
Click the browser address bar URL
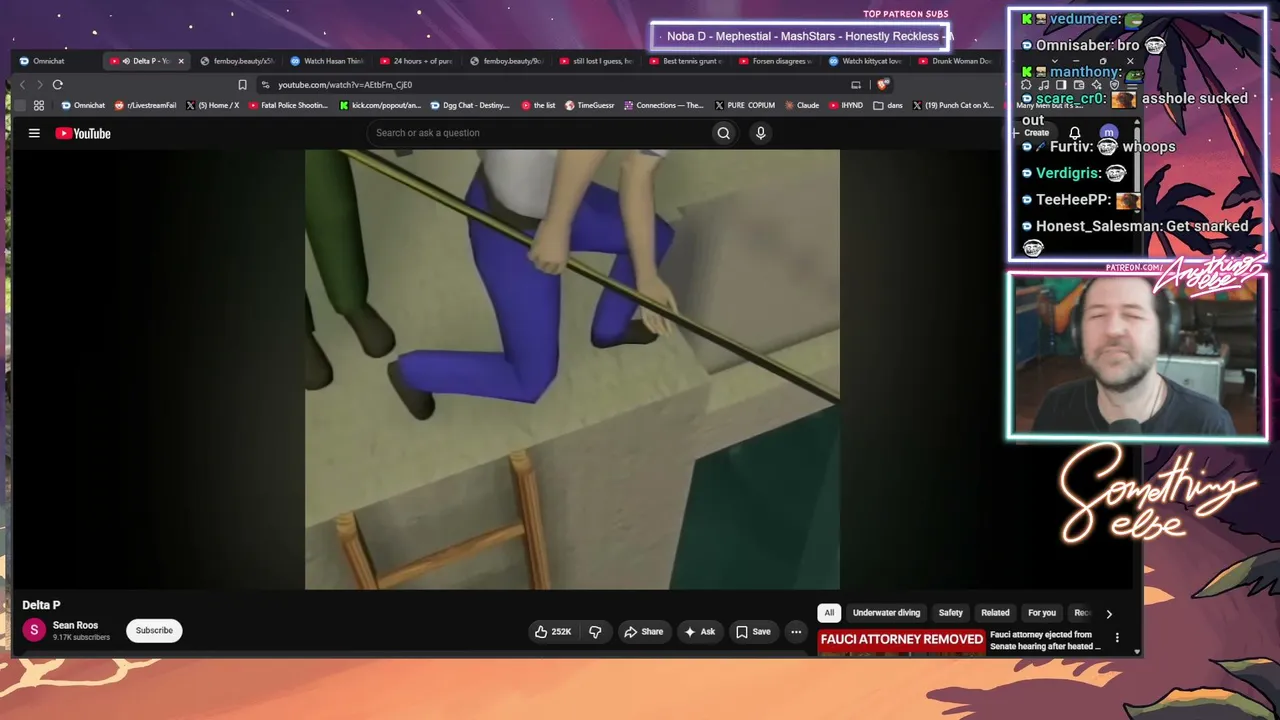pos(345,85)
